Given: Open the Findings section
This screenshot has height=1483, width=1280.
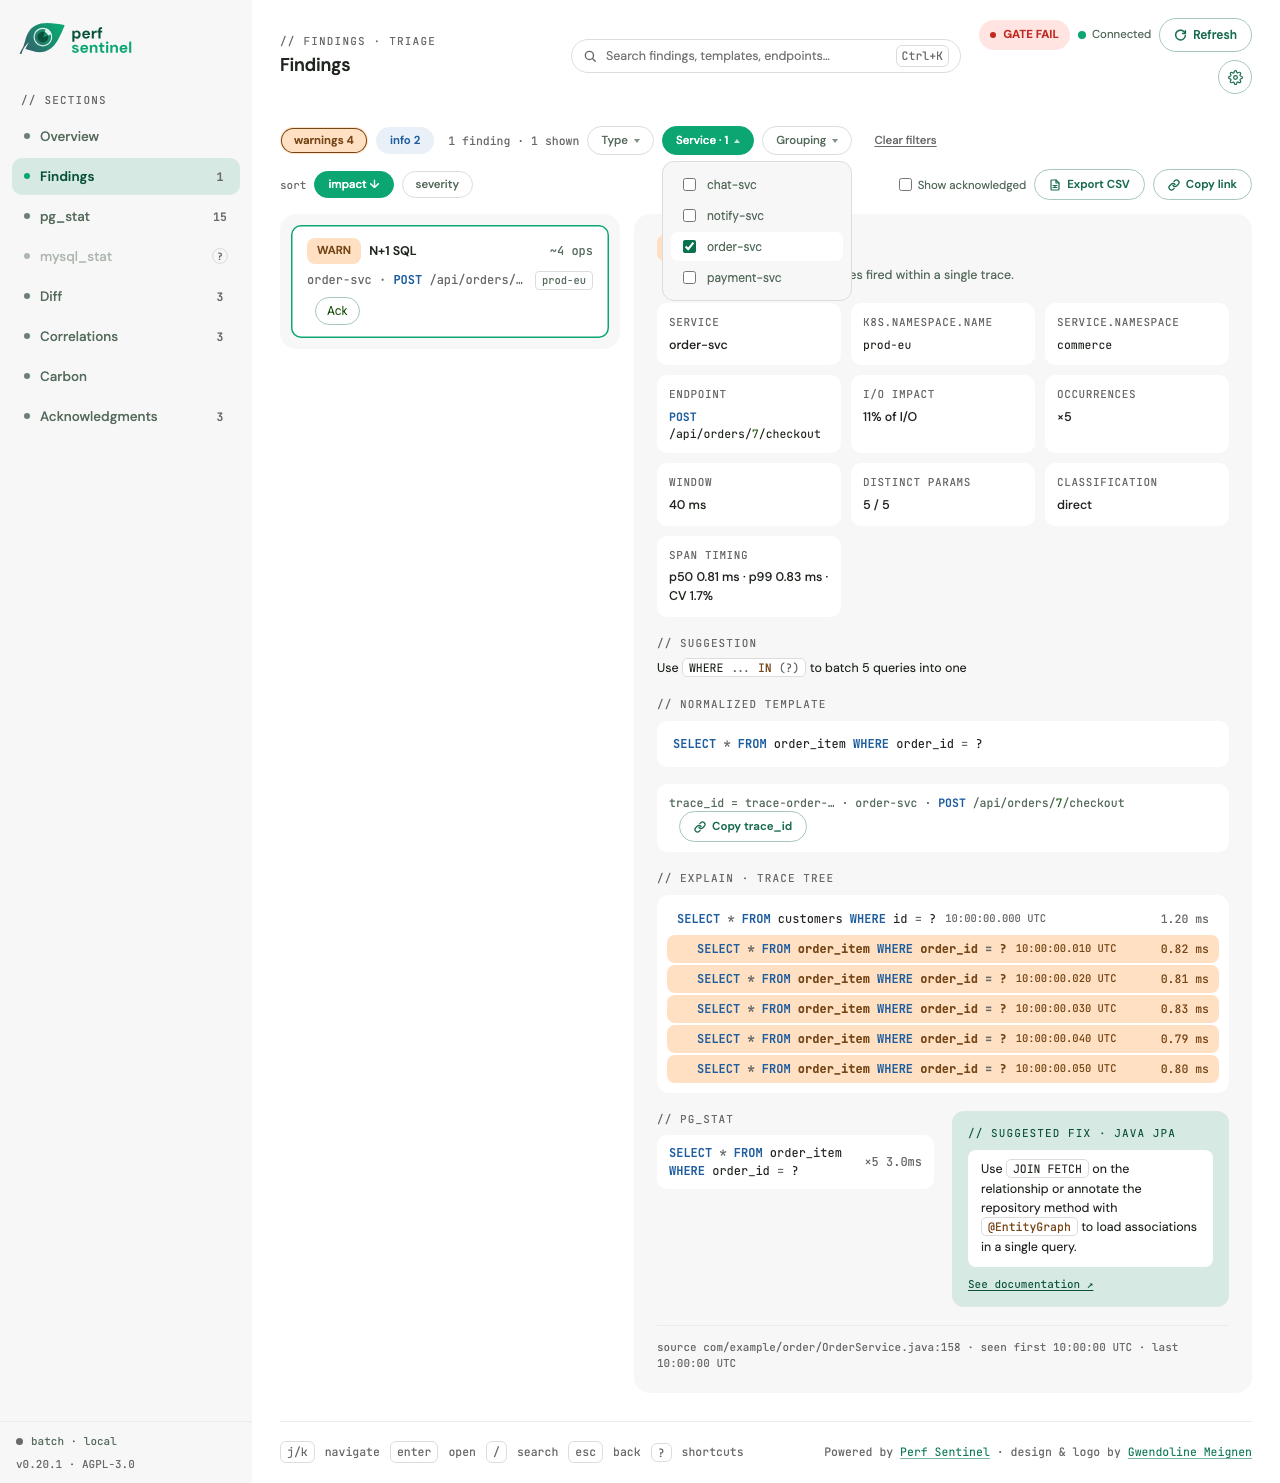Looking at the screenshot, I should pyautogui.click(x=126, y=176).
